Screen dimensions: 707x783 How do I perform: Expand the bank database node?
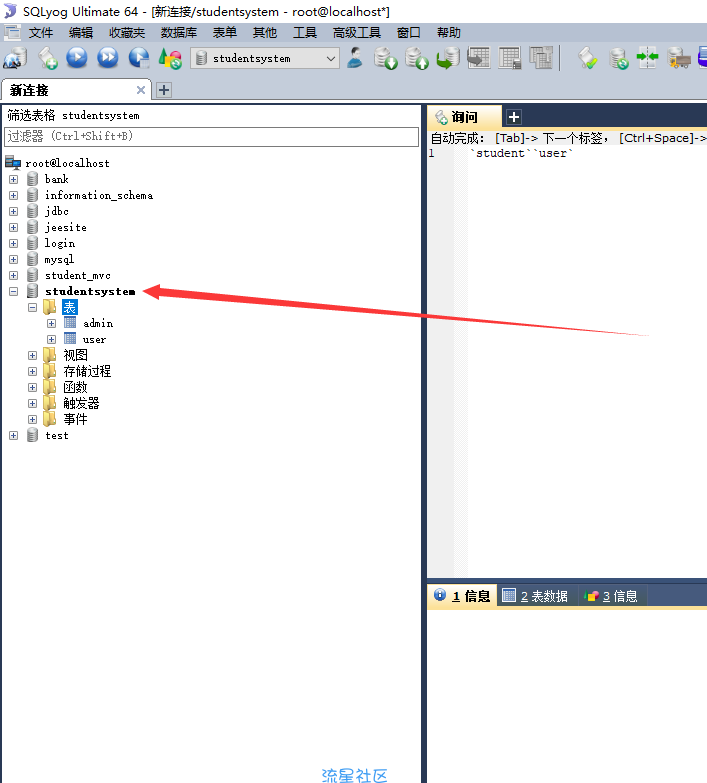[x=13, y=179]
